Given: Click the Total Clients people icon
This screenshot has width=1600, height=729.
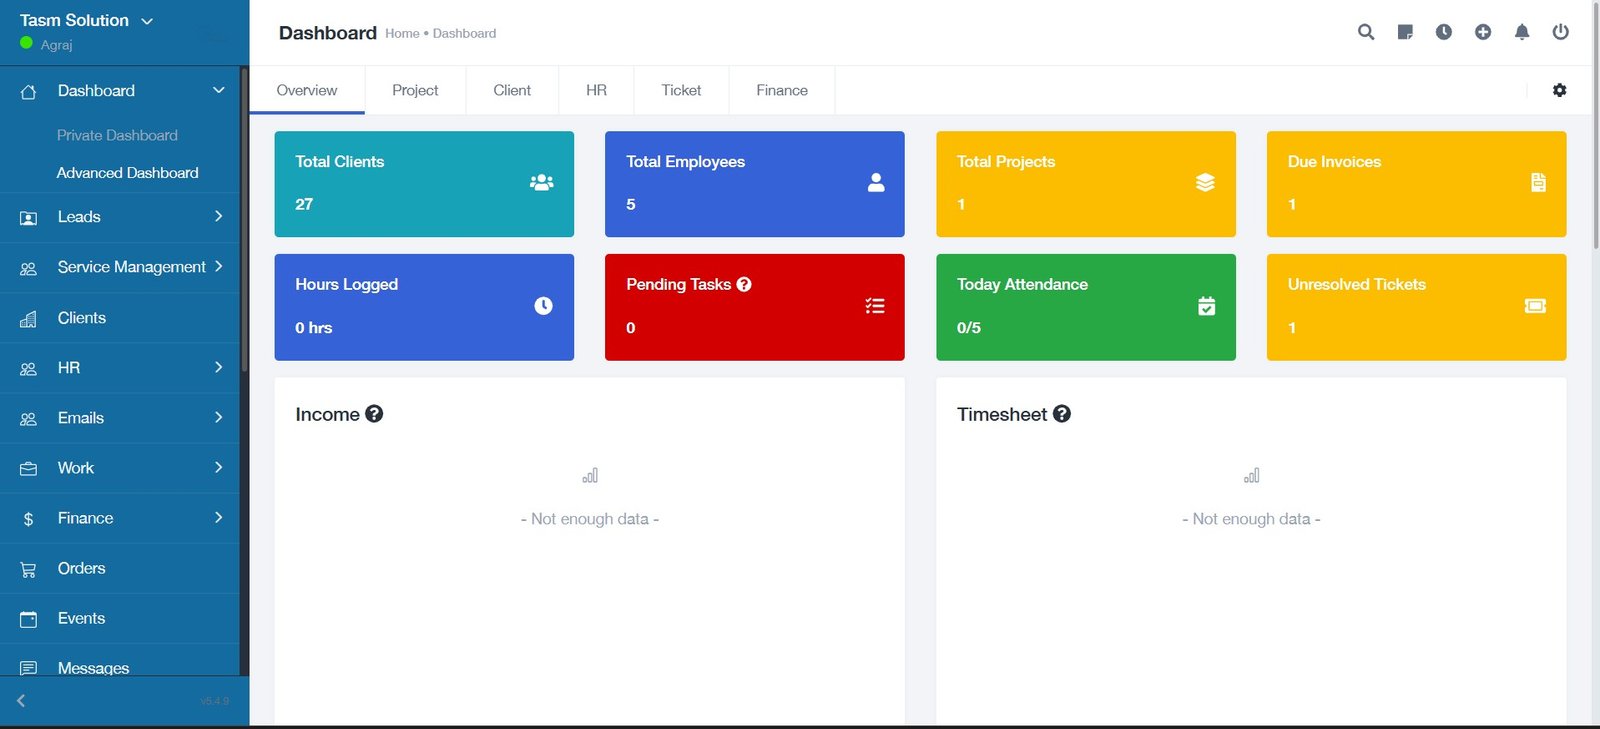Looking at the screenshot, I should (541, 182).
